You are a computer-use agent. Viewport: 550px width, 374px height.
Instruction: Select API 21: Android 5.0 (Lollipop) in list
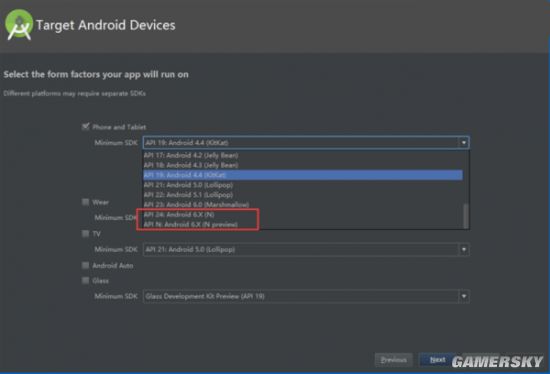(303, 185)
